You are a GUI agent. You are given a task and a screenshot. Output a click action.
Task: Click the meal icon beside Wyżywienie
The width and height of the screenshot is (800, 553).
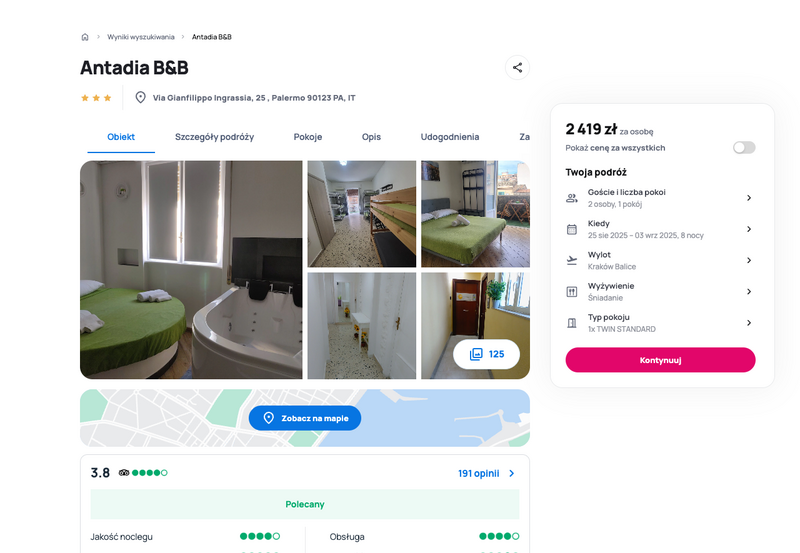coord(572,292)
